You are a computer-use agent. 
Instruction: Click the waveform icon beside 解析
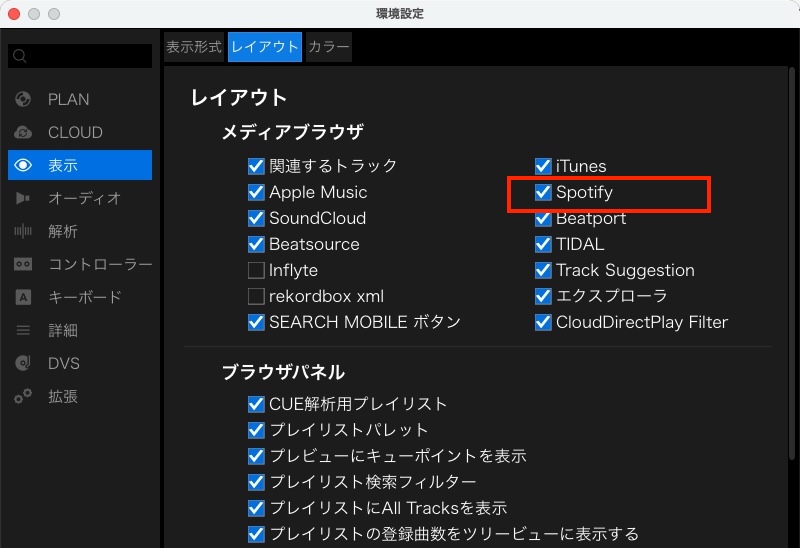tap(23, 231)
